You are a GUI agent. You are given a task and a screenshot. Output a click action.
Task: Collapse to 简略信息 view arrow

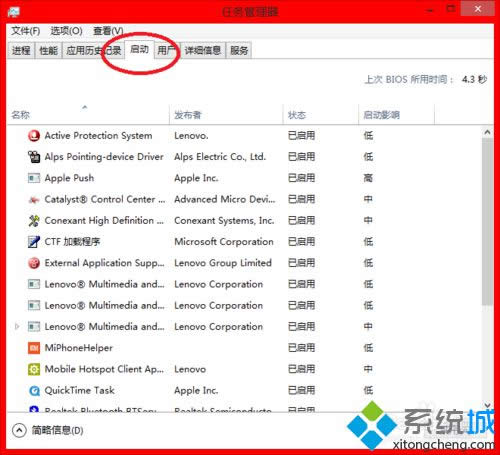click(19, 430)
